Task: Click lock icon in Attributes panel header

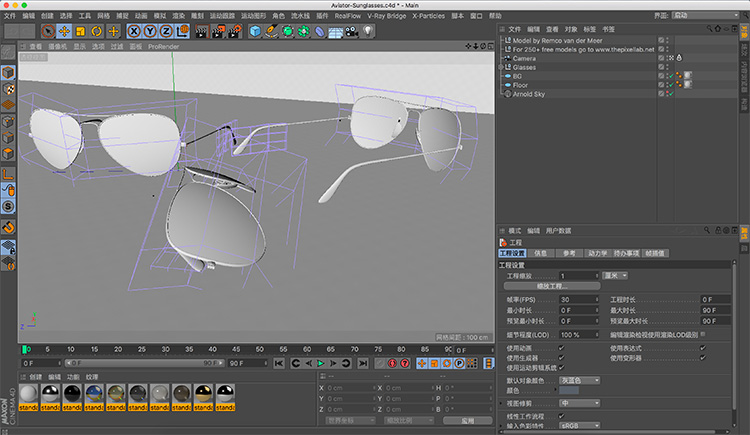Action: tap(718, 230)
